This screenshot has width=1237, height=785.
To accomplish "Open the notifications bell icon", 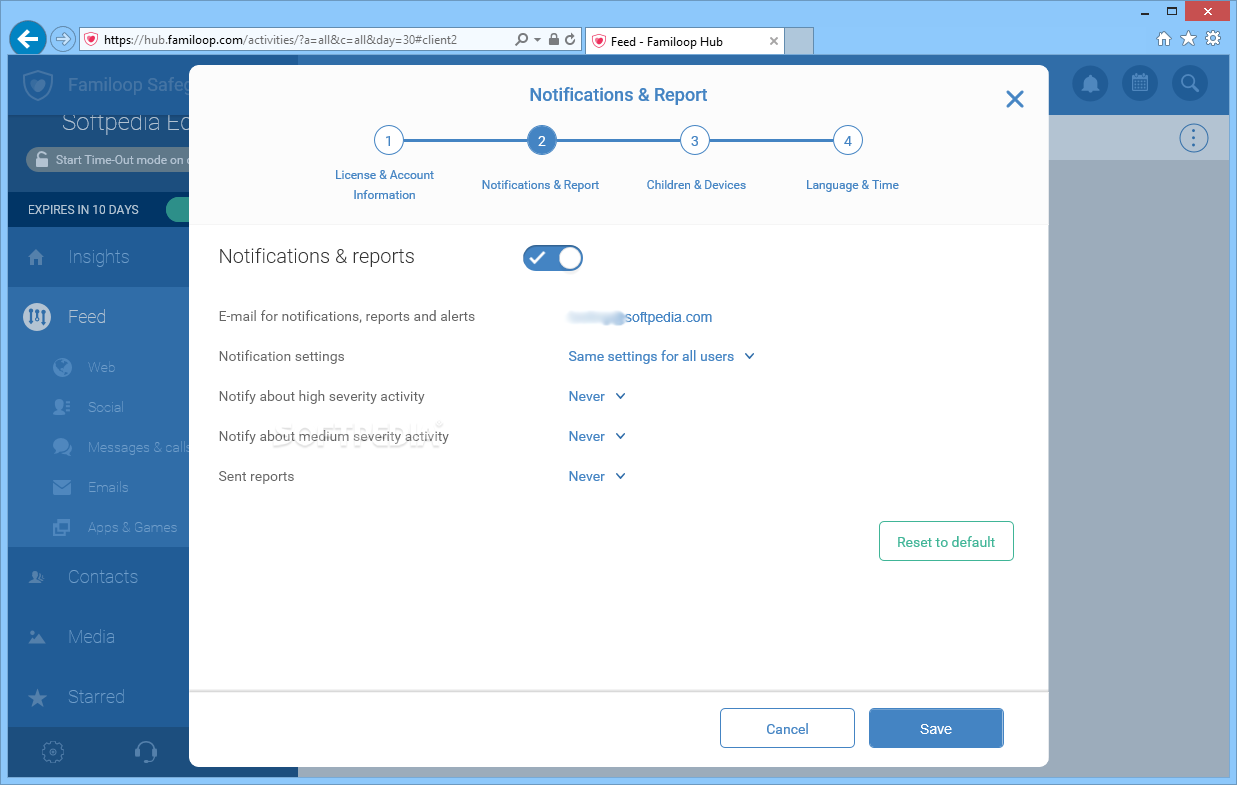I will 1091,83.
